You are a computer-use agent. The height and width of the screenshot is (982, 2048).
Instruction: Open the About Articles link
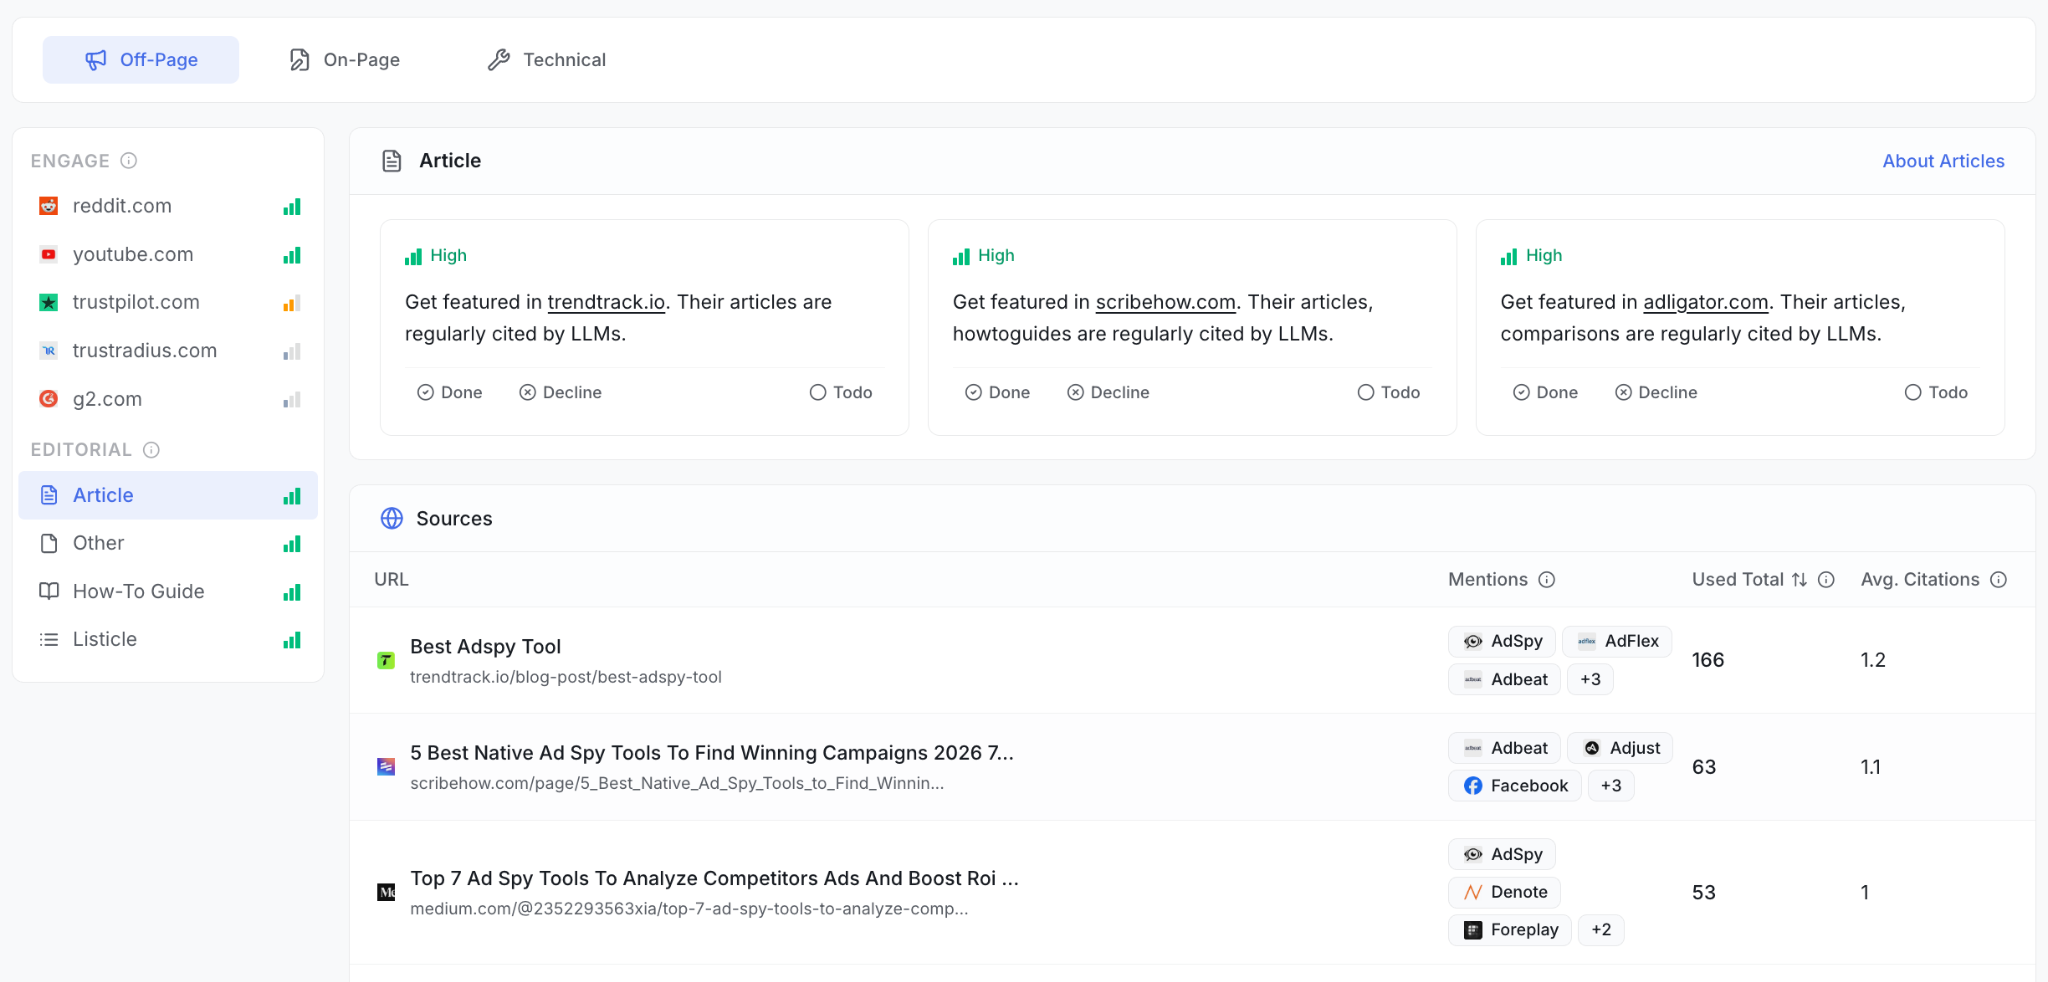[1943, 161]
